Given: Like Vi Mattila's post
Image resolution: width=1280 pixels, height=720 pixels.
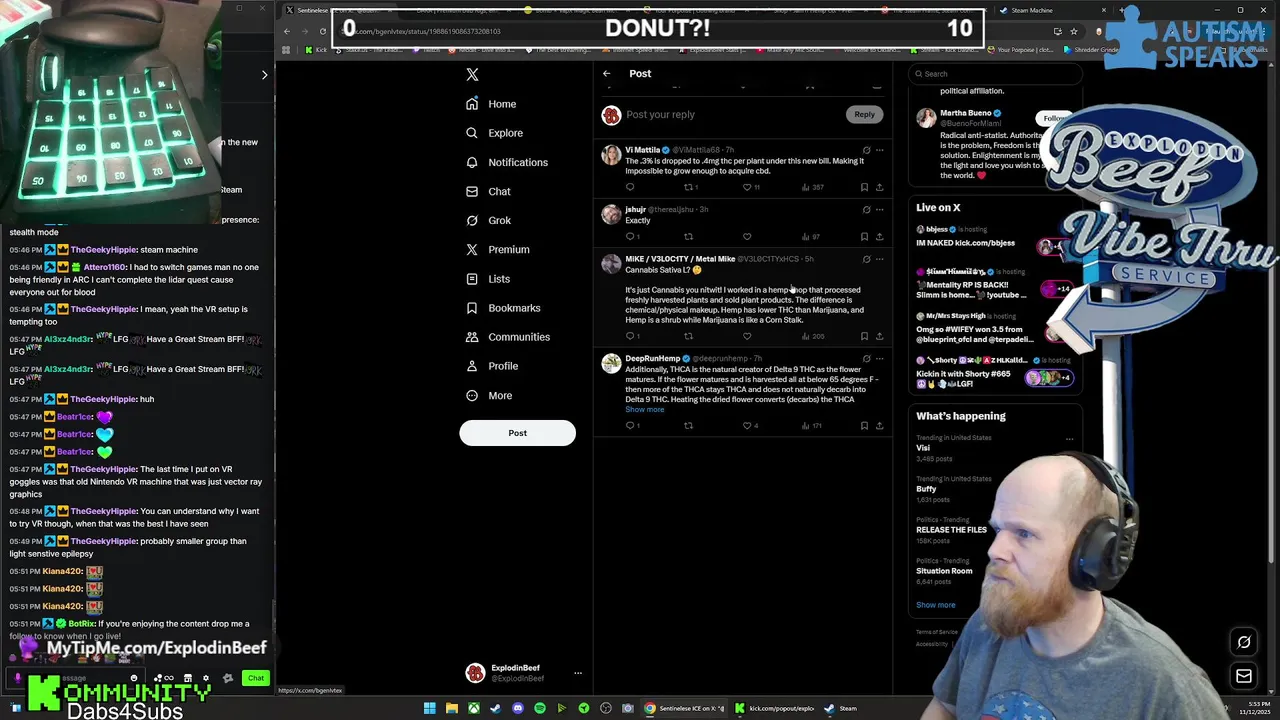Looking at the screenshot, I should pyautogui.click(x=747, y=187).
